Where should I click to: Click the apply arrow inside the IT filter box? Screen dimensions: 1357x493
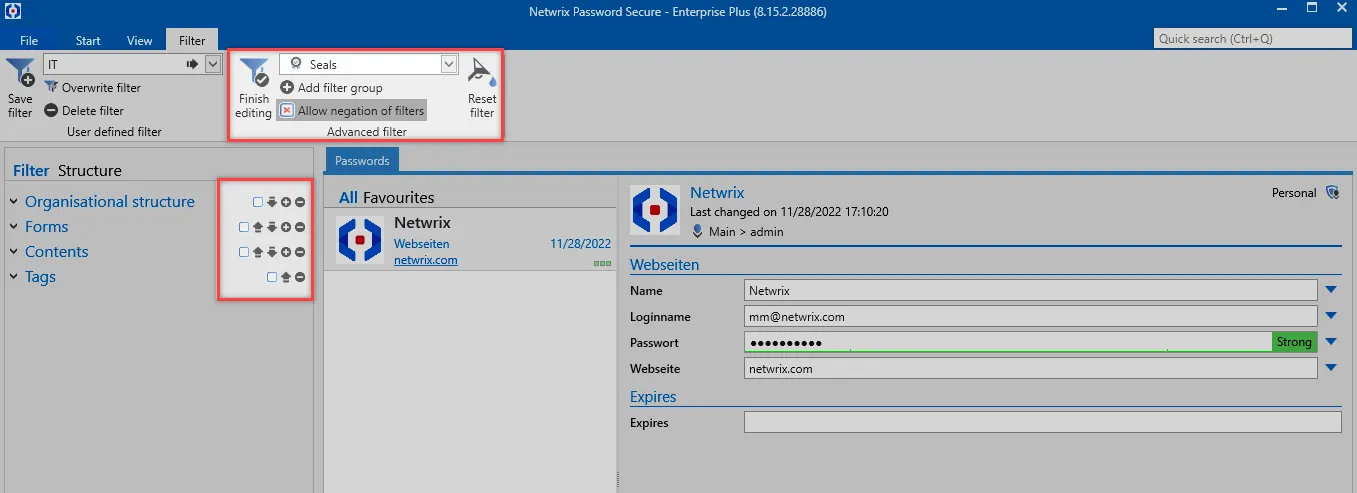pos(193,64)
